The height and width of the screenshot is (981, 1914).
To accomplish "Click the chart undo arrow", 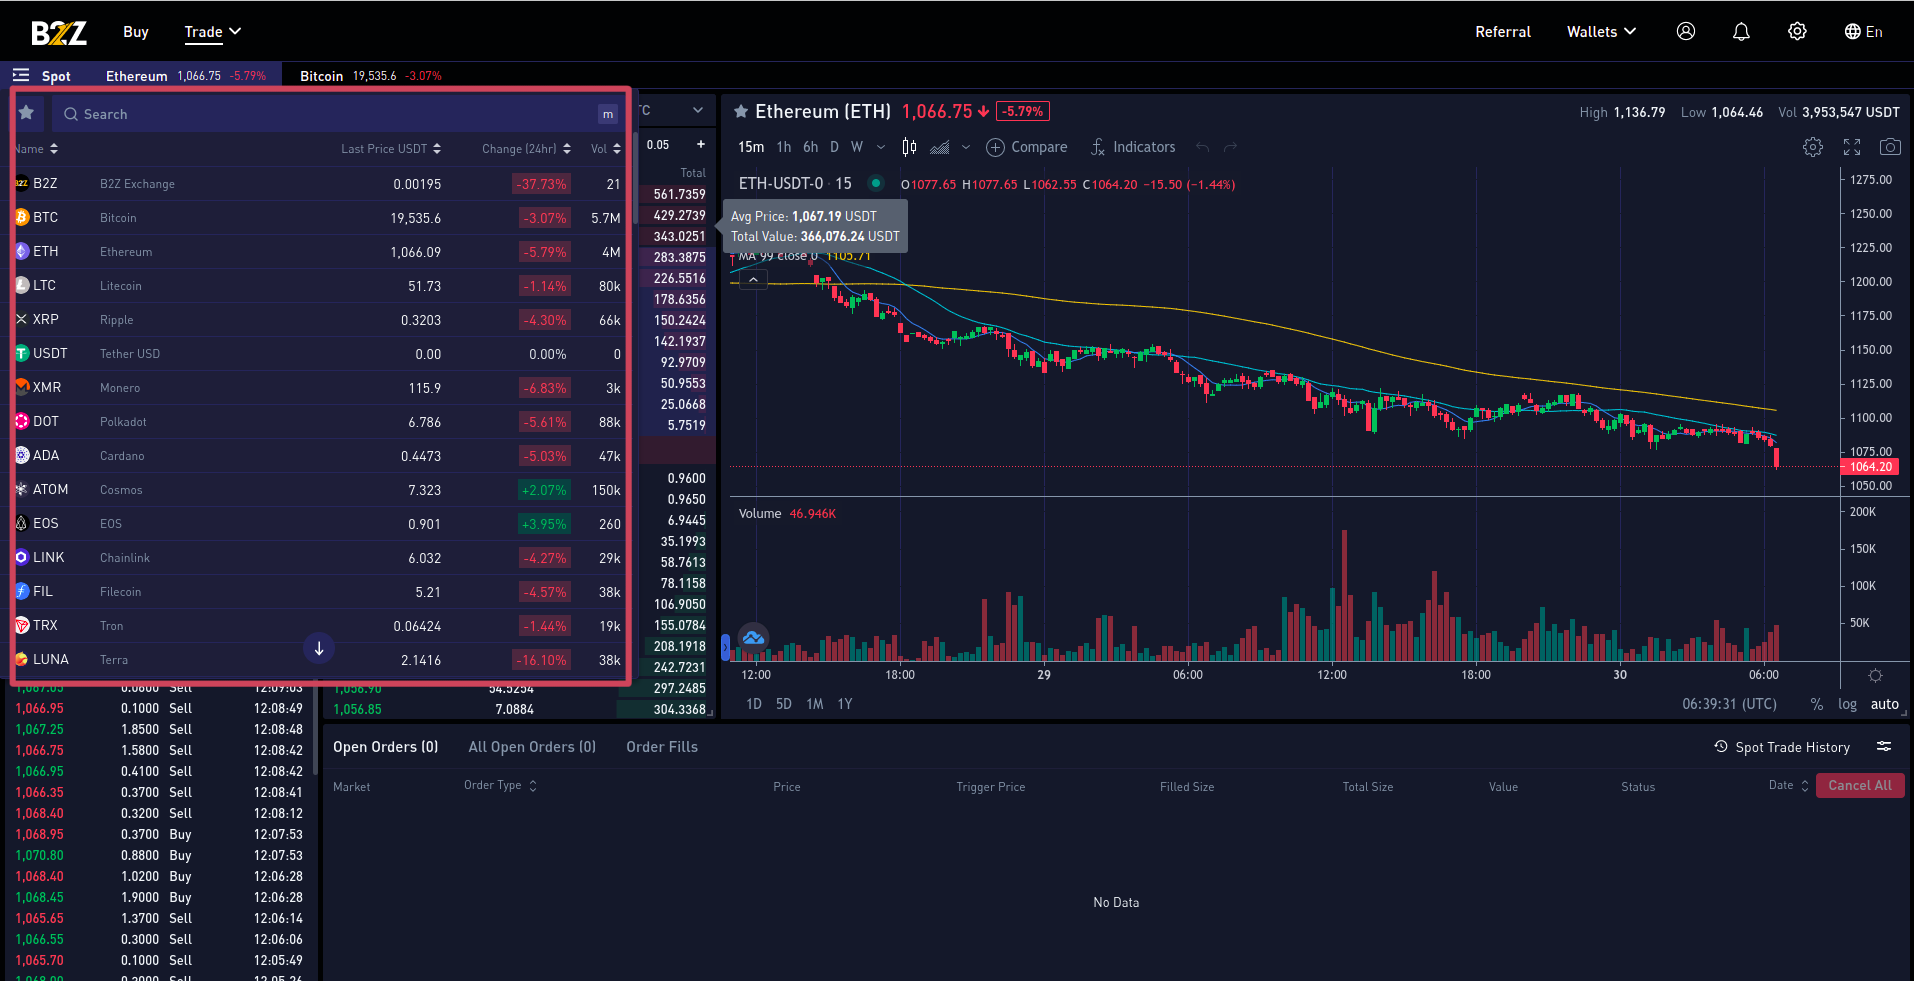I will coord(1203,147).
